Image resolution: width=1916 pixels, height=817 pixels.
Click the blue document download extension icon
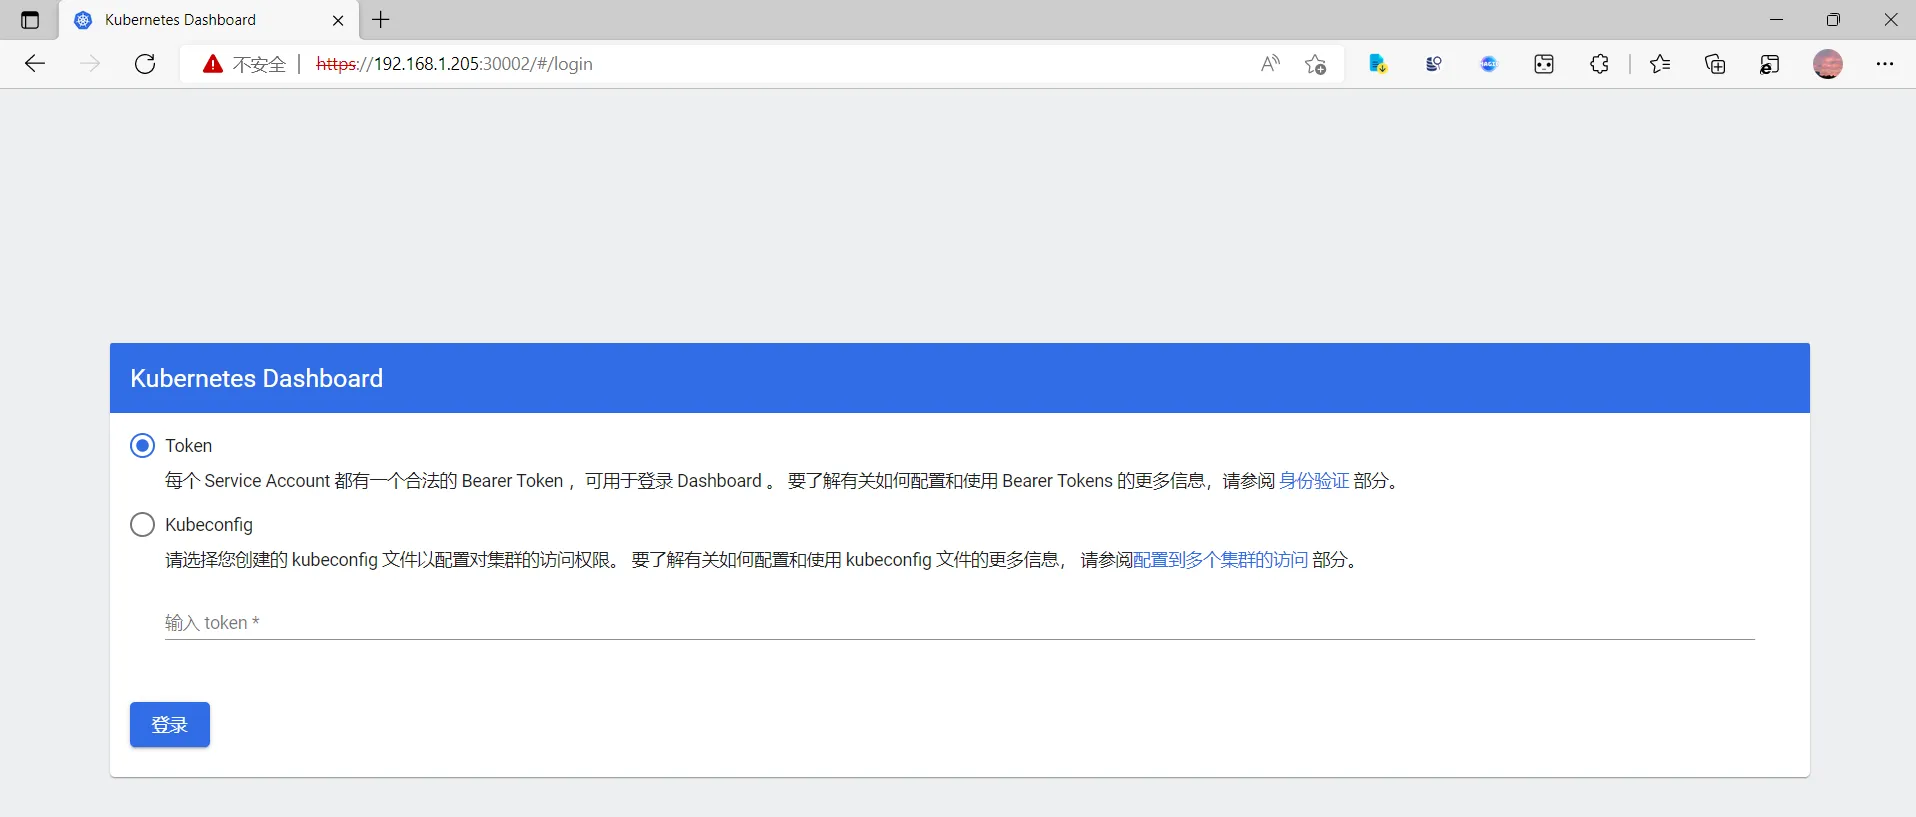click(x=1378, y=64)
